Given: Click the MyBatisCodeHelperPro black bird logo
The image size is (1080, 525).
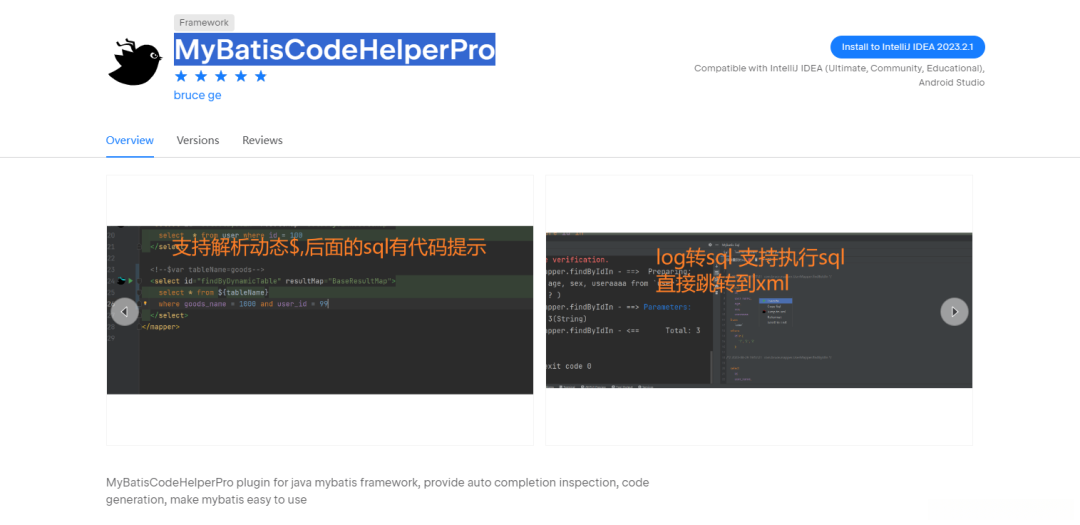Looking at the screenshot, I should [135, 62].
